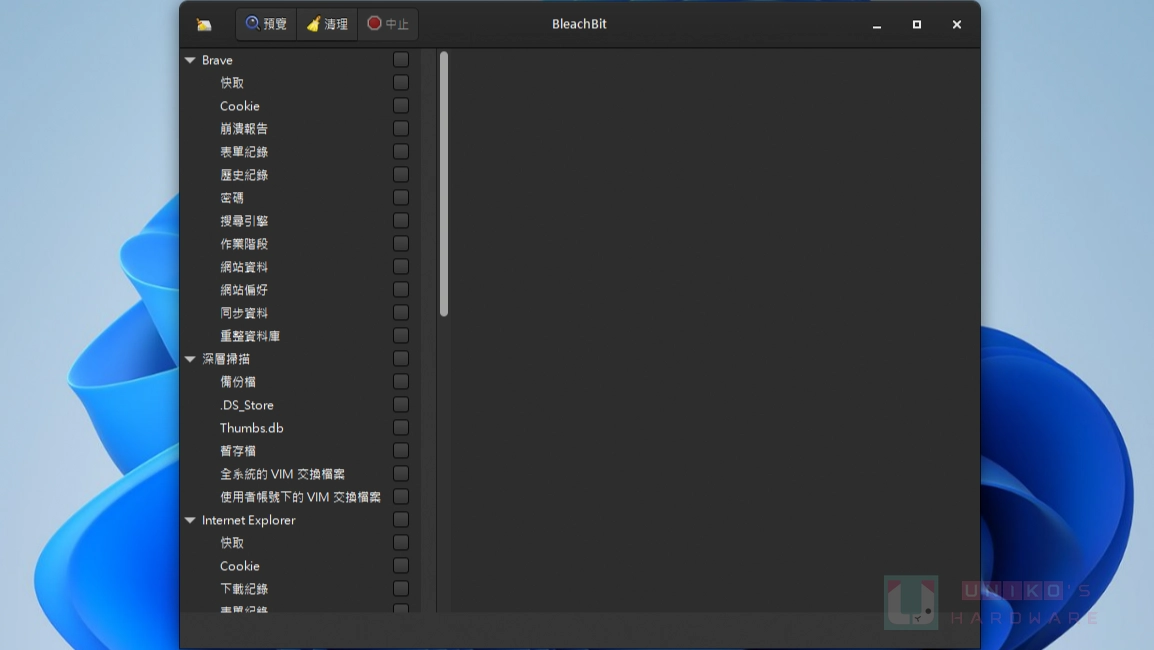The width and height of the screenshot is (1154, 650).
Task: Click the 重整資料庫 row label
Action: [250, 336]
